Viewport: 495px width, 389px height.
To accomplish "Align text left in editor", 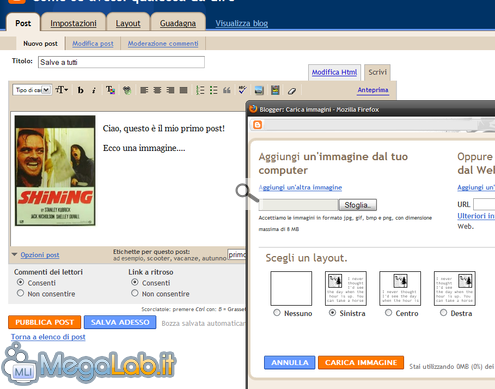I will (x=144, y=90).
